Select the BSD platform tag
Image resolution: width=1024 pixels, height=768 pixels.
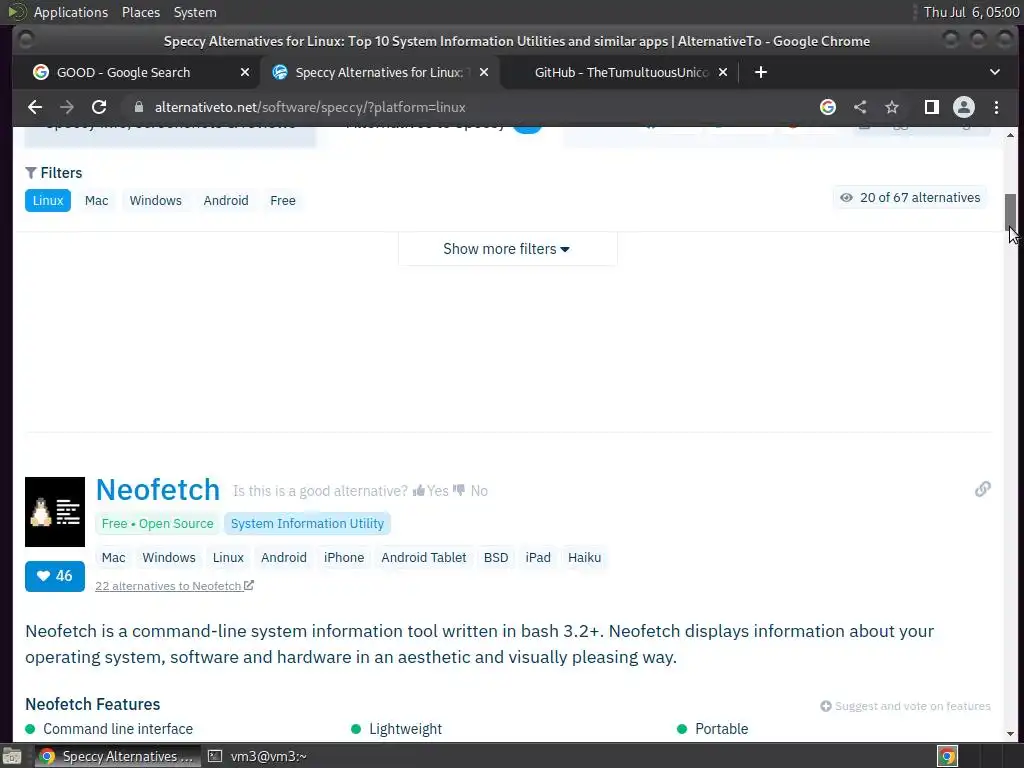click(x=496, y=558)
